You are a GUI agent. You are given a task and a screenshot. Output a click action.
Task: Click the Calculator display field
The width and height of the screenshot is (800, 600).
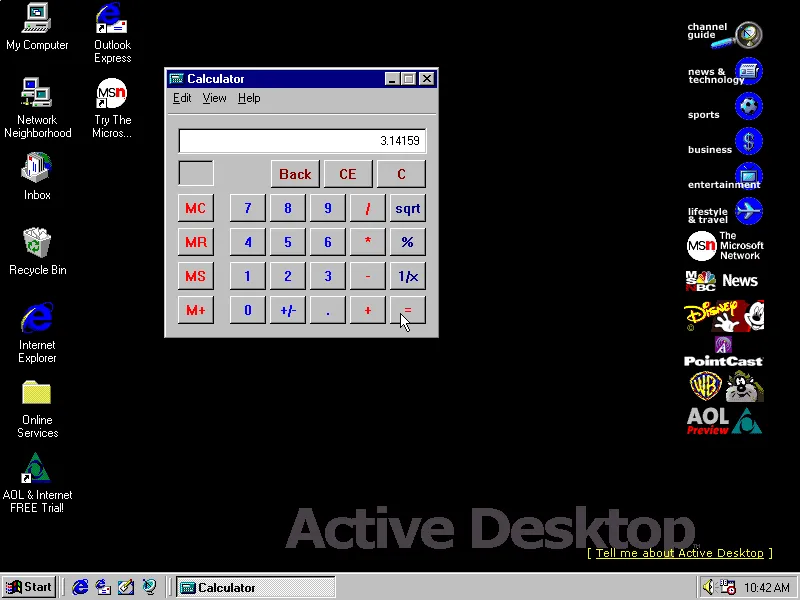click(301, 141)
